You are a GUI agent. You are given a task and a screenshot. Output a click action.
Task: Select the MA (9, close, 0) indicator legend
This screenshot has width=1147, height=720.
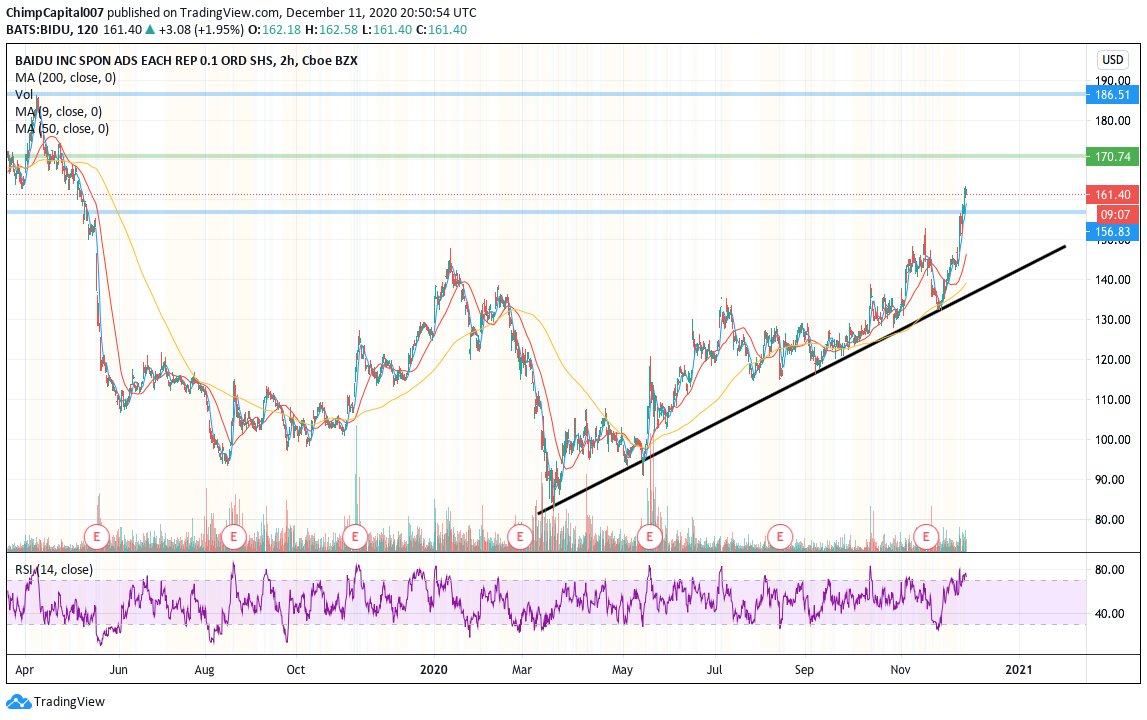click(x=59, y=111)
